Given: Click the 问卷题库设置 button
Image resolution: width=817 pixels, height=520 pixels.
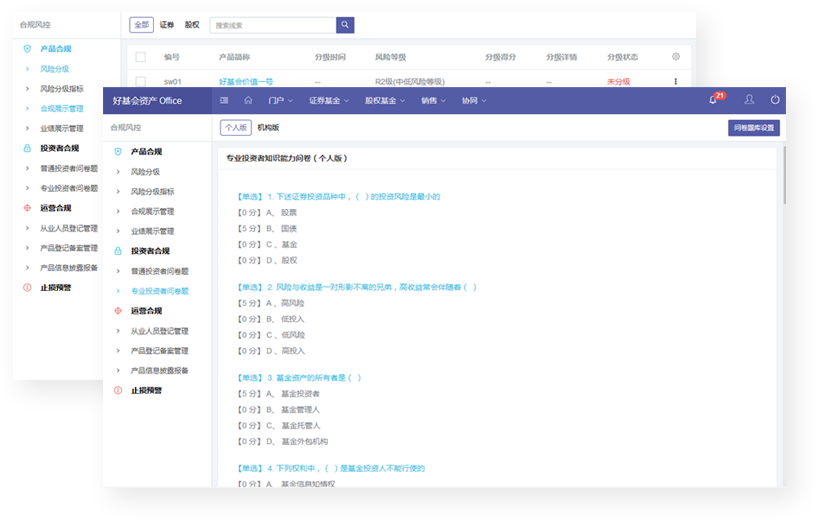Looking at the screenshot, I should point(753,128).
